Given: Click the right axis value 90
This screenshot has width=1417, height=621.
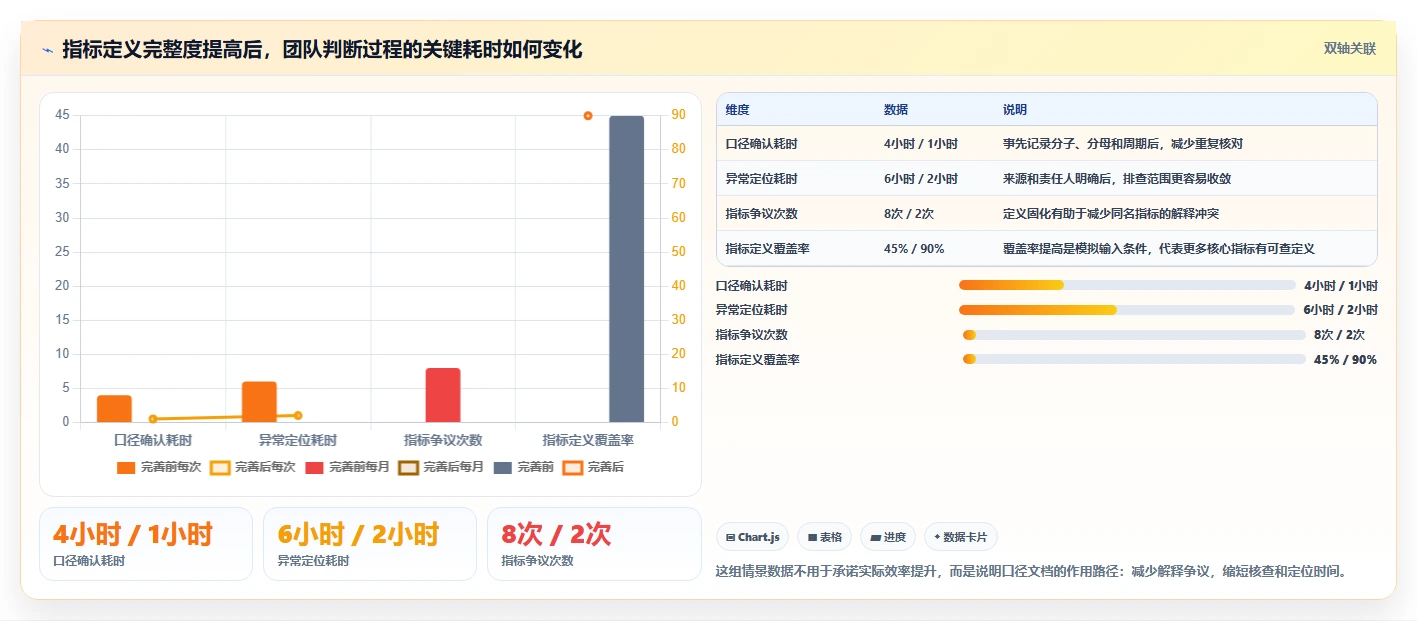Looking at the screenshot, I should tap(678, 115).
